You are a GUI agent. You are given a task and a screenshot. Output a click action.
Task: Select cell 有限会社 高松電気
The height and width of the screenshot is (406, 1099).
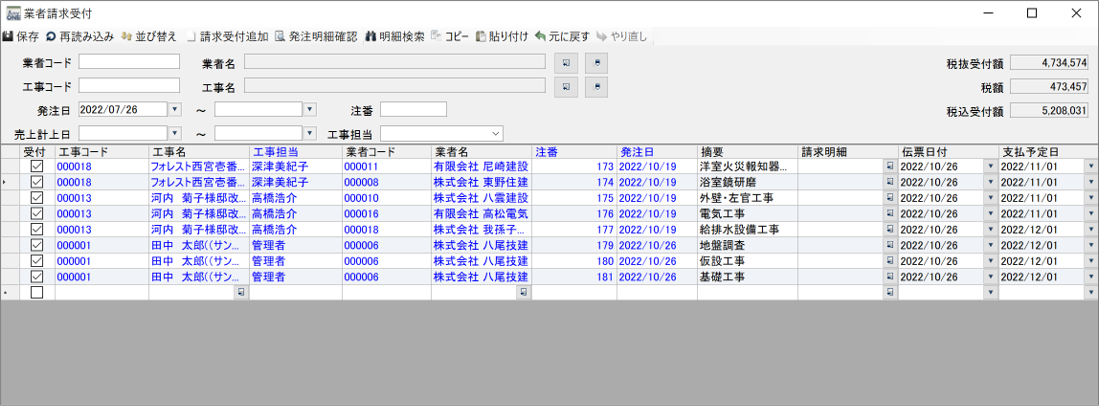(480, 214)
